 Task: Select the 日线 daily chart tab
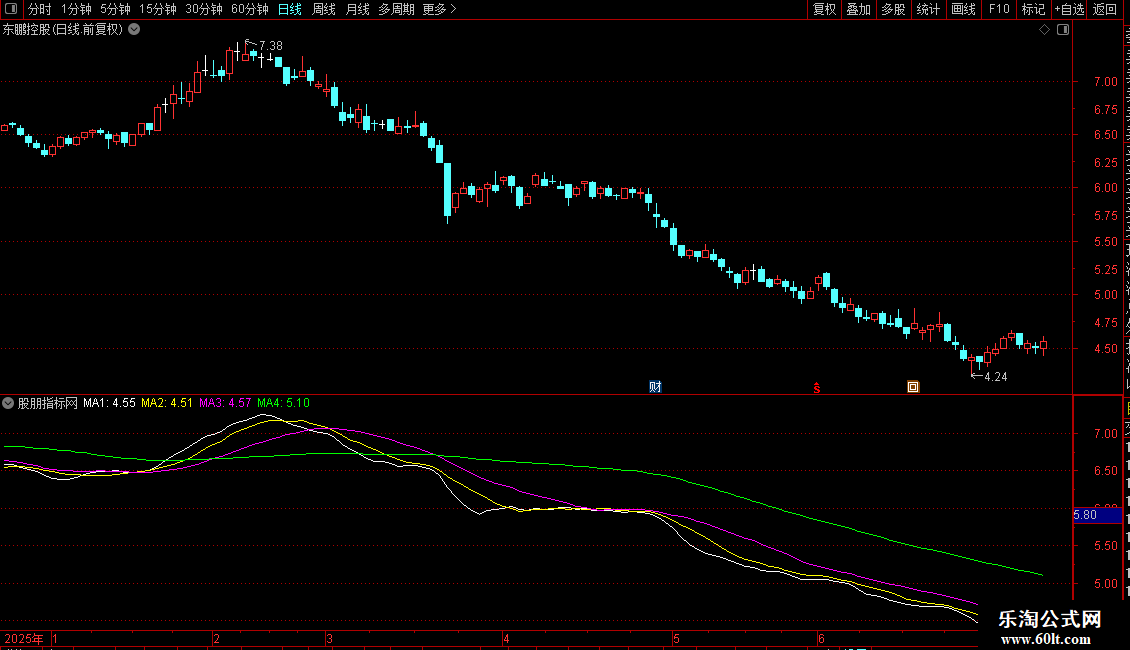point(290,9)
